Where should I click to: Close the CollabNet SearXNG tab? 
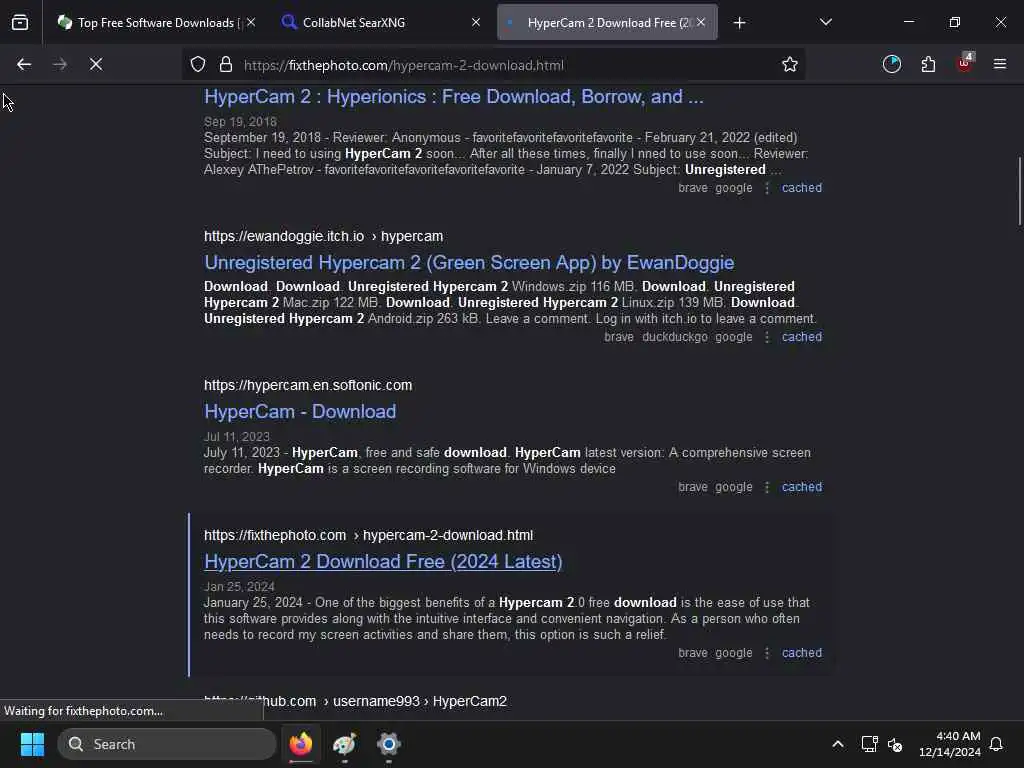pos(475,23)
